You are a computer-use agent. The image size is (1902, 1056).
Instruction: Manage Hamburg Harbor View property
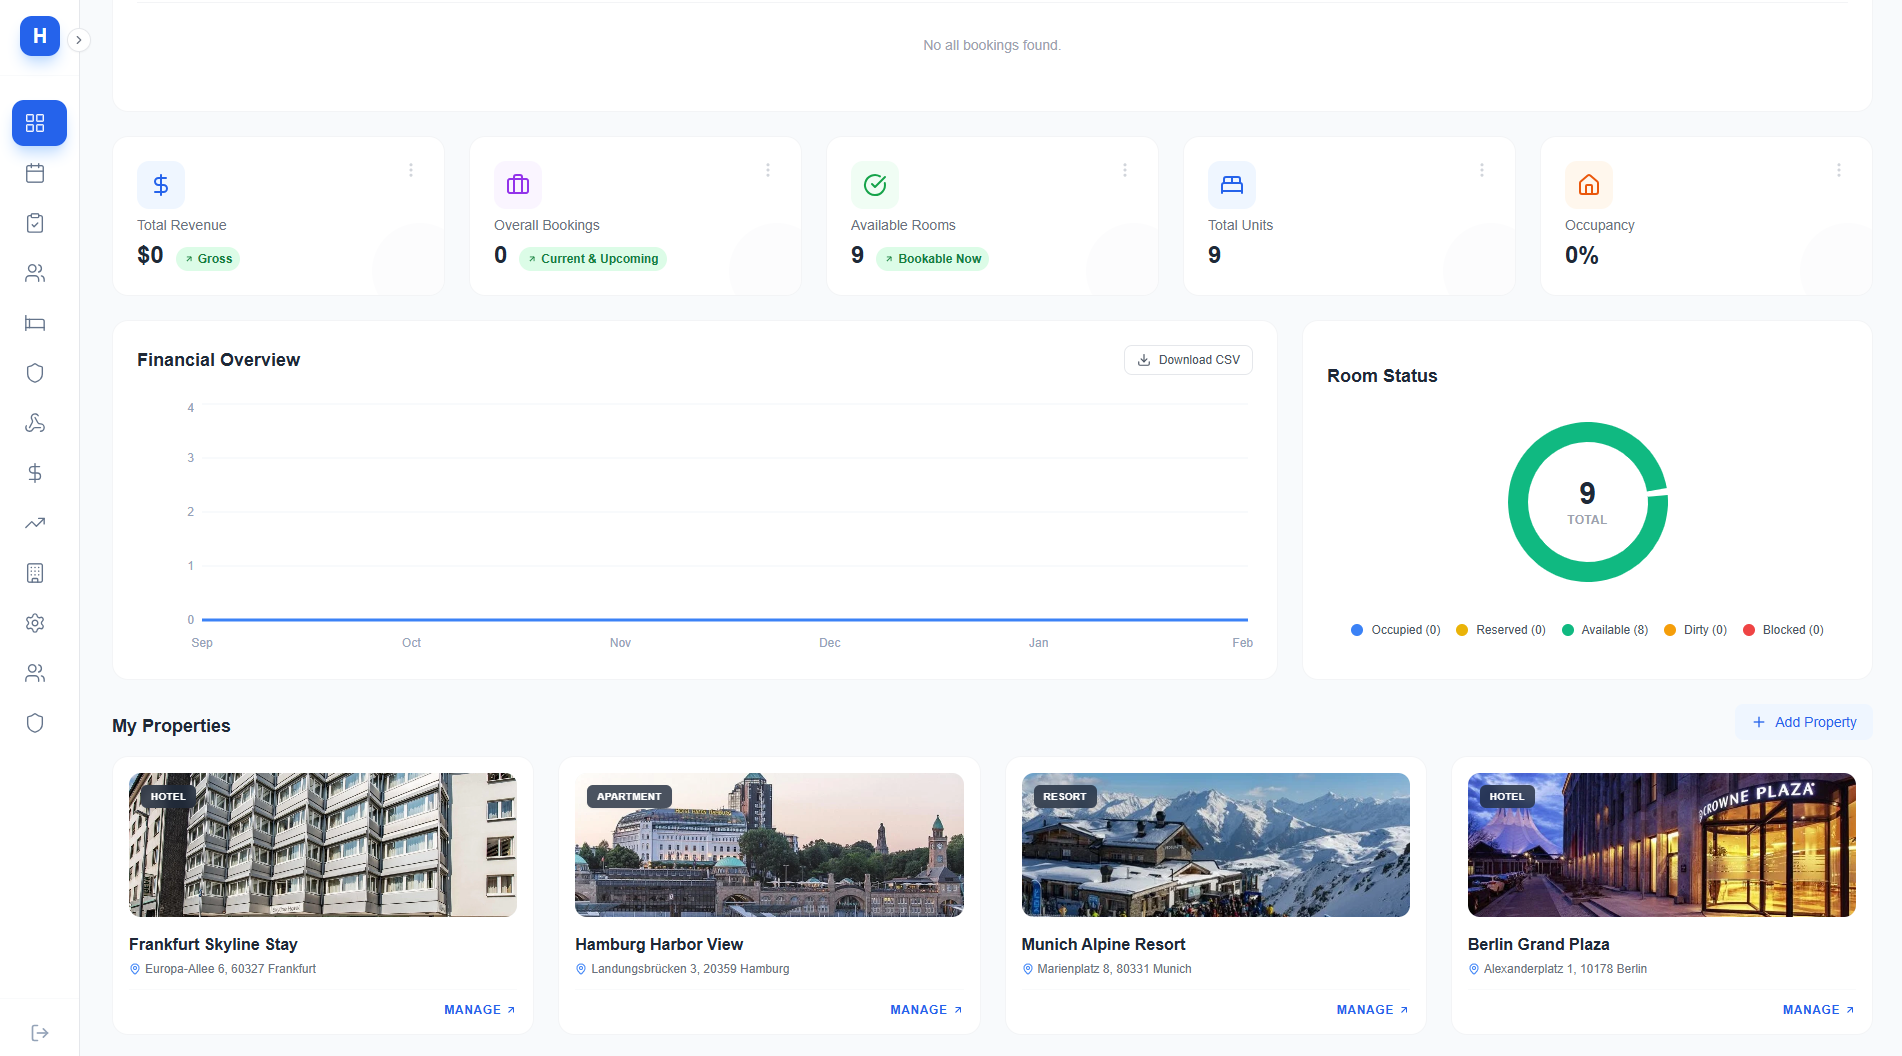926,1010
